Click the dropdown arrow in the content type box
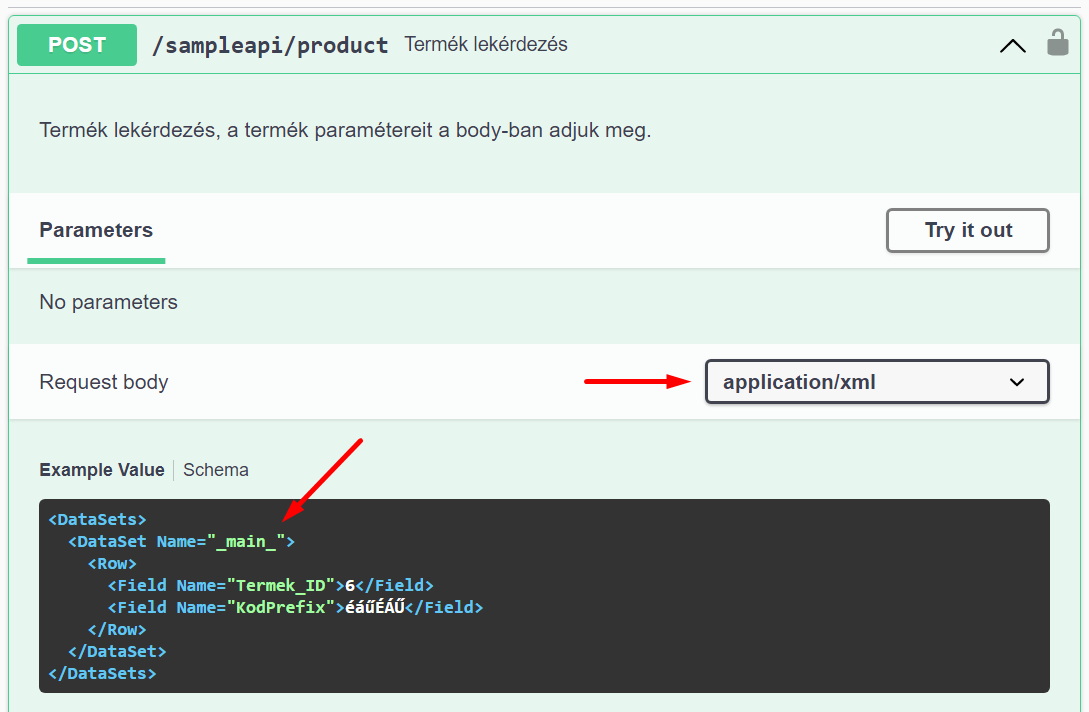 point(1017,382)
